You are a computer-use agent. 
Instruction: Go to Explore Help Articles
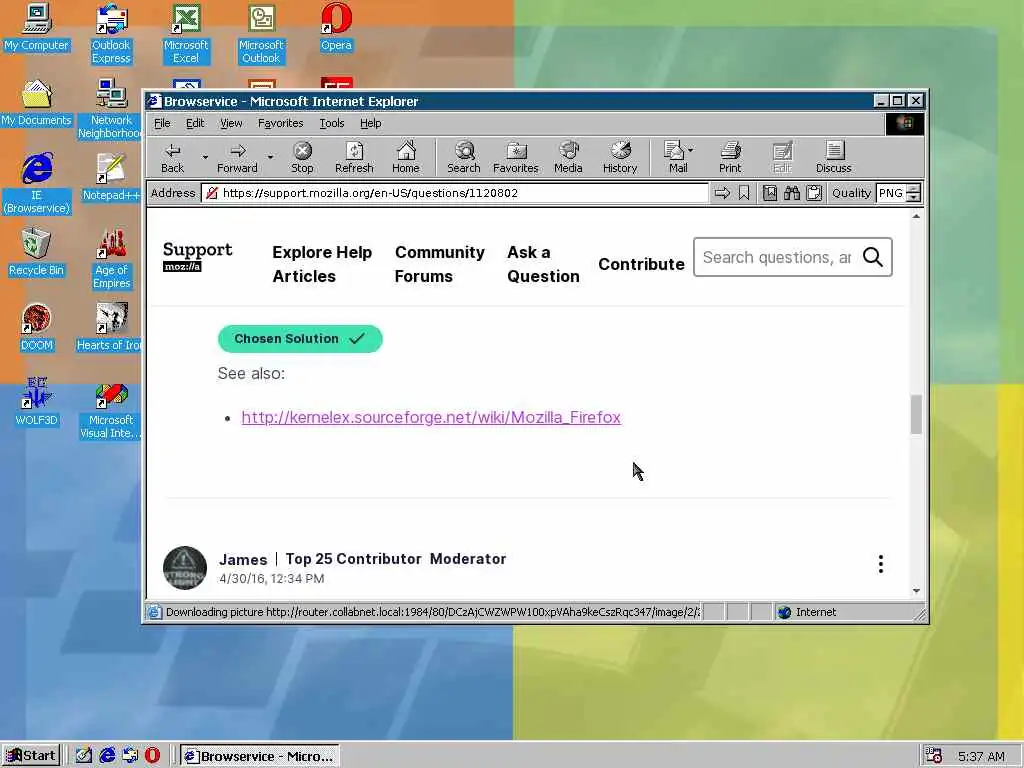(322, 264)
